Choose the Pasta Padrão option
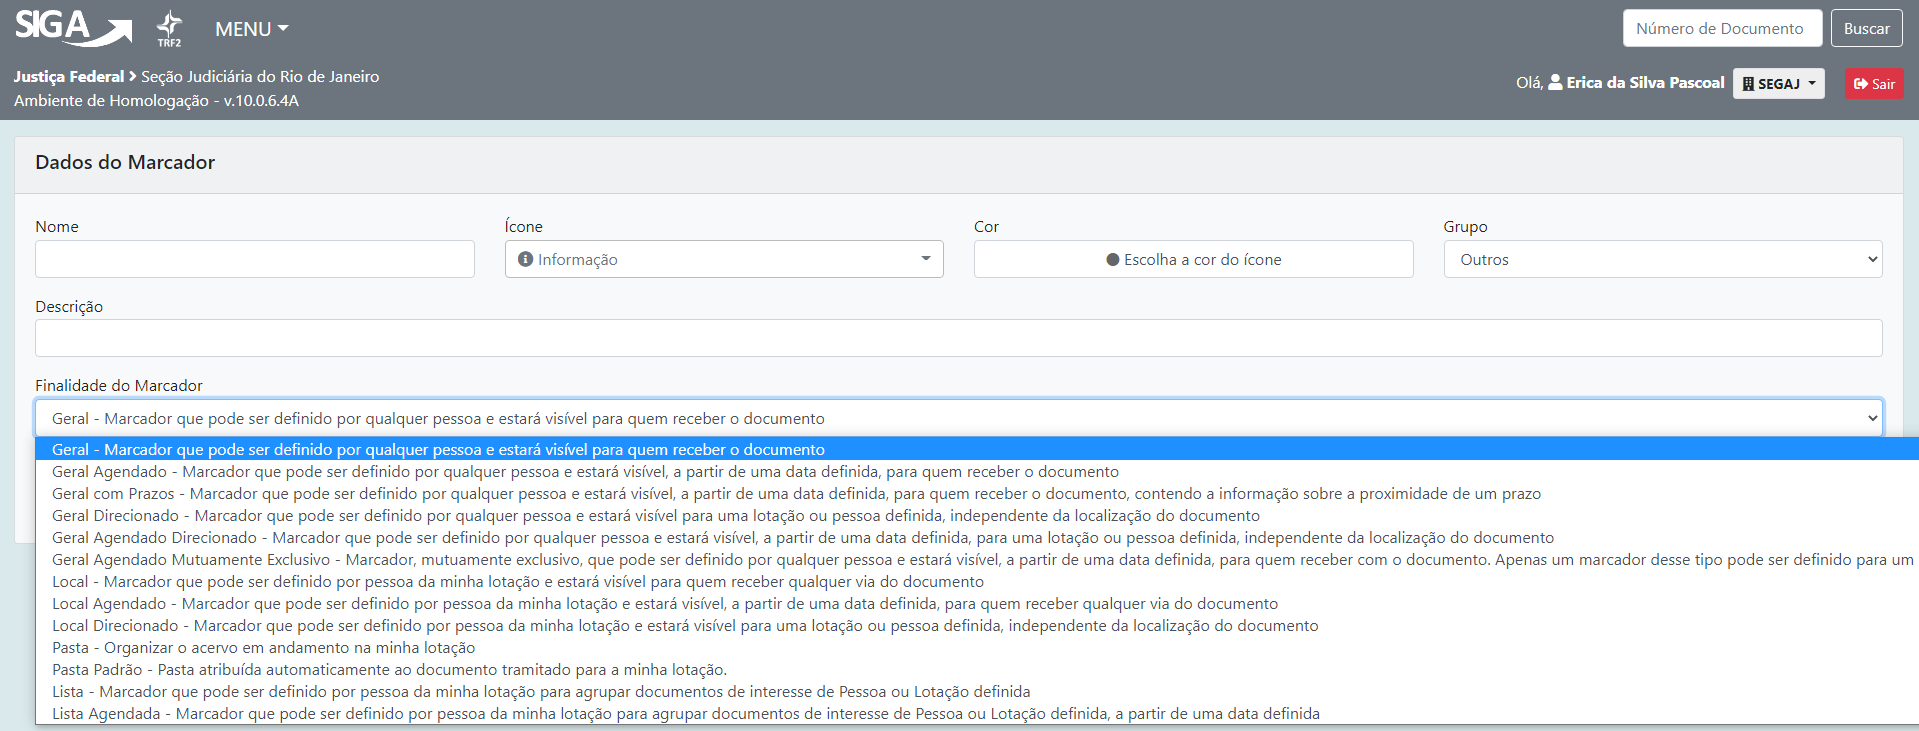1919x731 pixels. [389, 670]
